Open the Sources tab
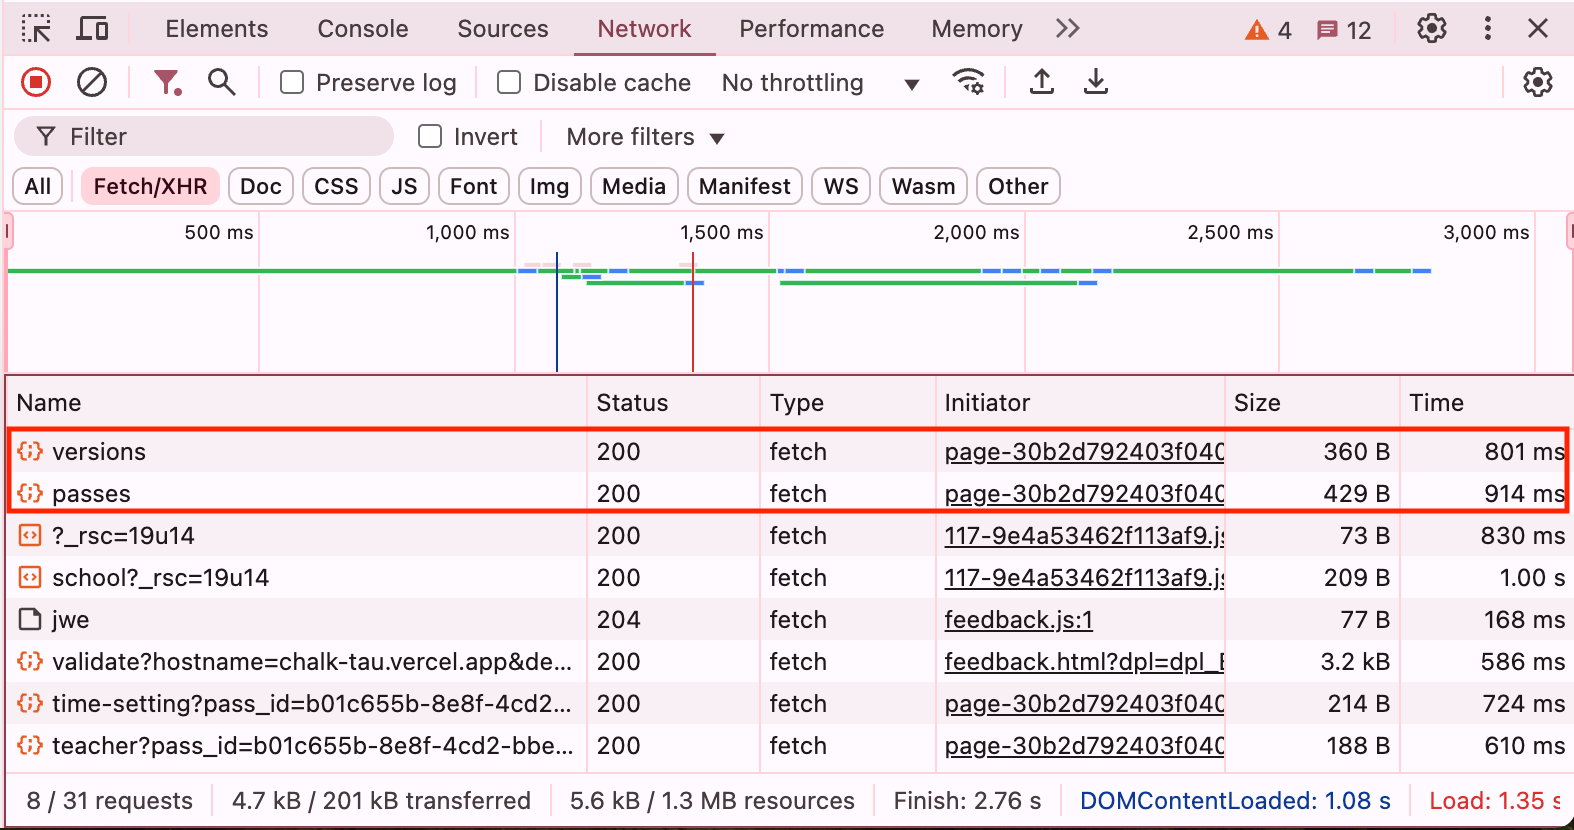Screen dimensions: 1574x830 (x=503, y=29)
